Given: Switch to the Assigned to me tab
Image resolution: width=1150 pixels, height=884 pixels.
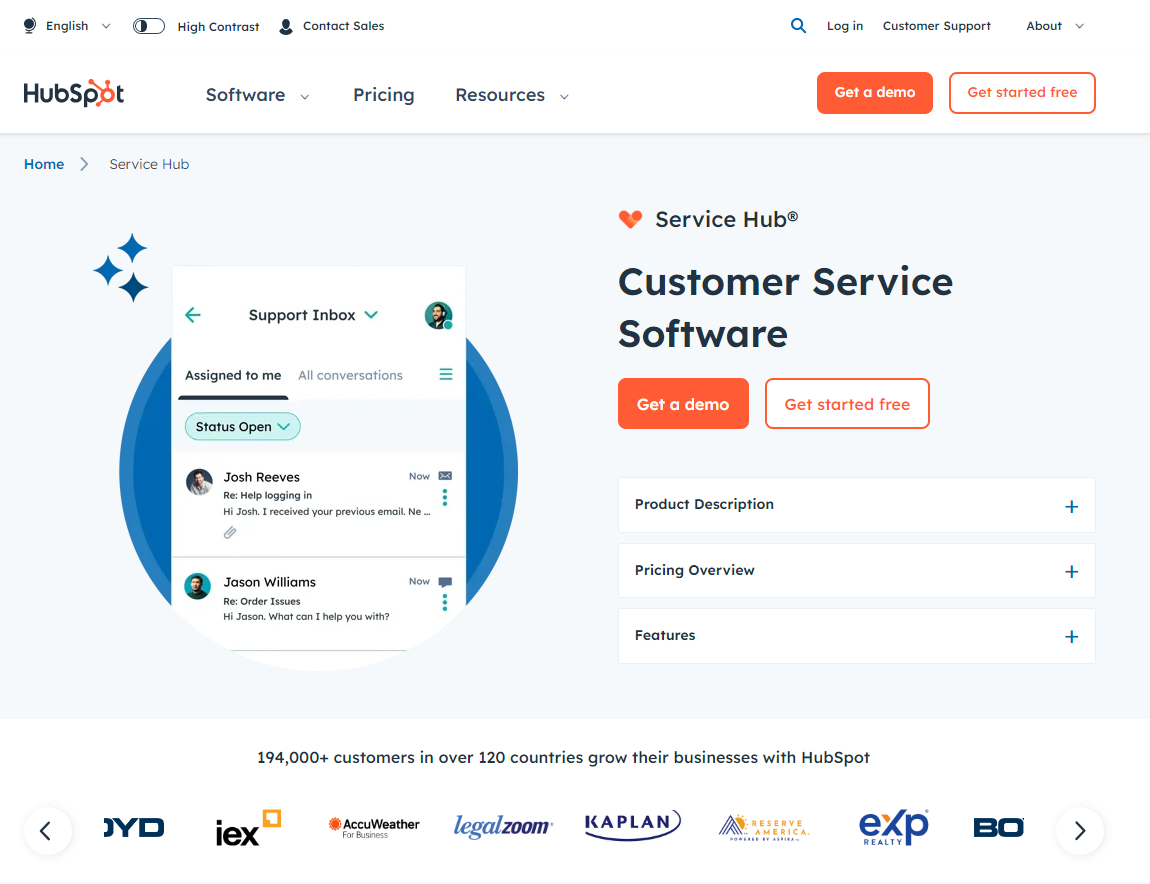Looking at the screenshot, I should tap(233, 376).
